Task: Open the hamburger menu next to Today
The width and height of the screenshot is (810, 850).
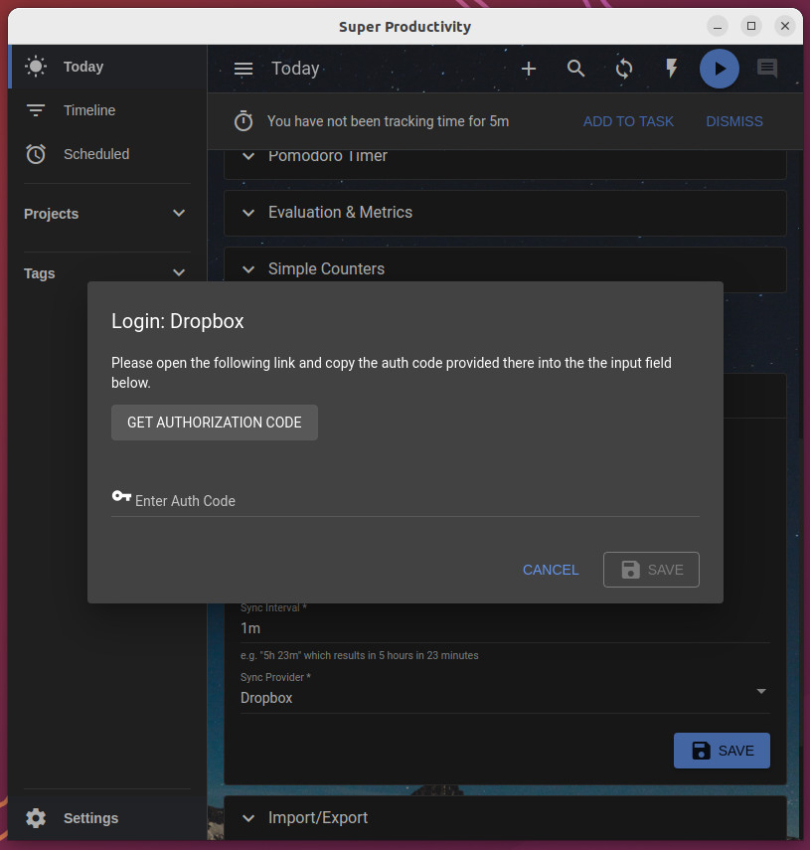Action: tap(243, 68)
